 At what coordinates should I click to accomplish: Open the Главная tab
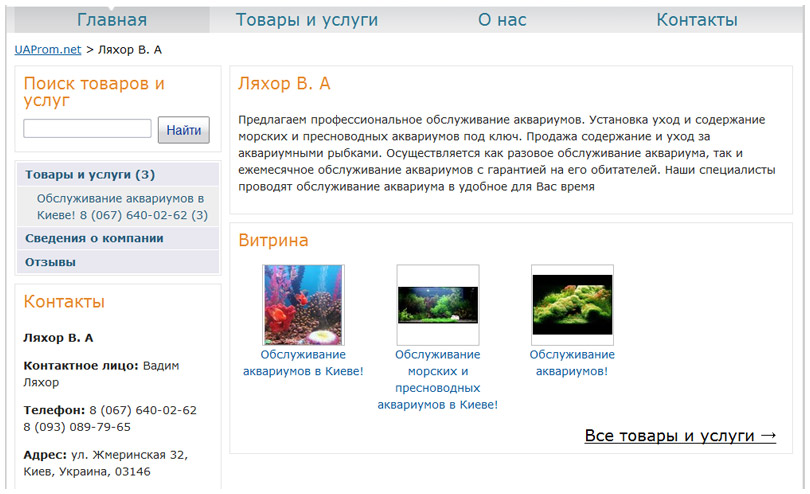pyautogui.click(x=112, y=20)
